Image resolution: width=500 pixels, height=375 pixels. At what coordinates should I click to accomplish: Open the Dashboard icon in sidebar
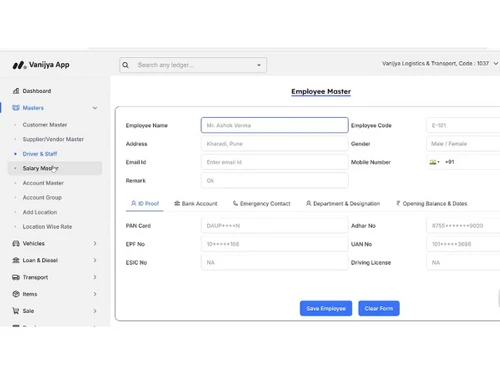[16, 91]
